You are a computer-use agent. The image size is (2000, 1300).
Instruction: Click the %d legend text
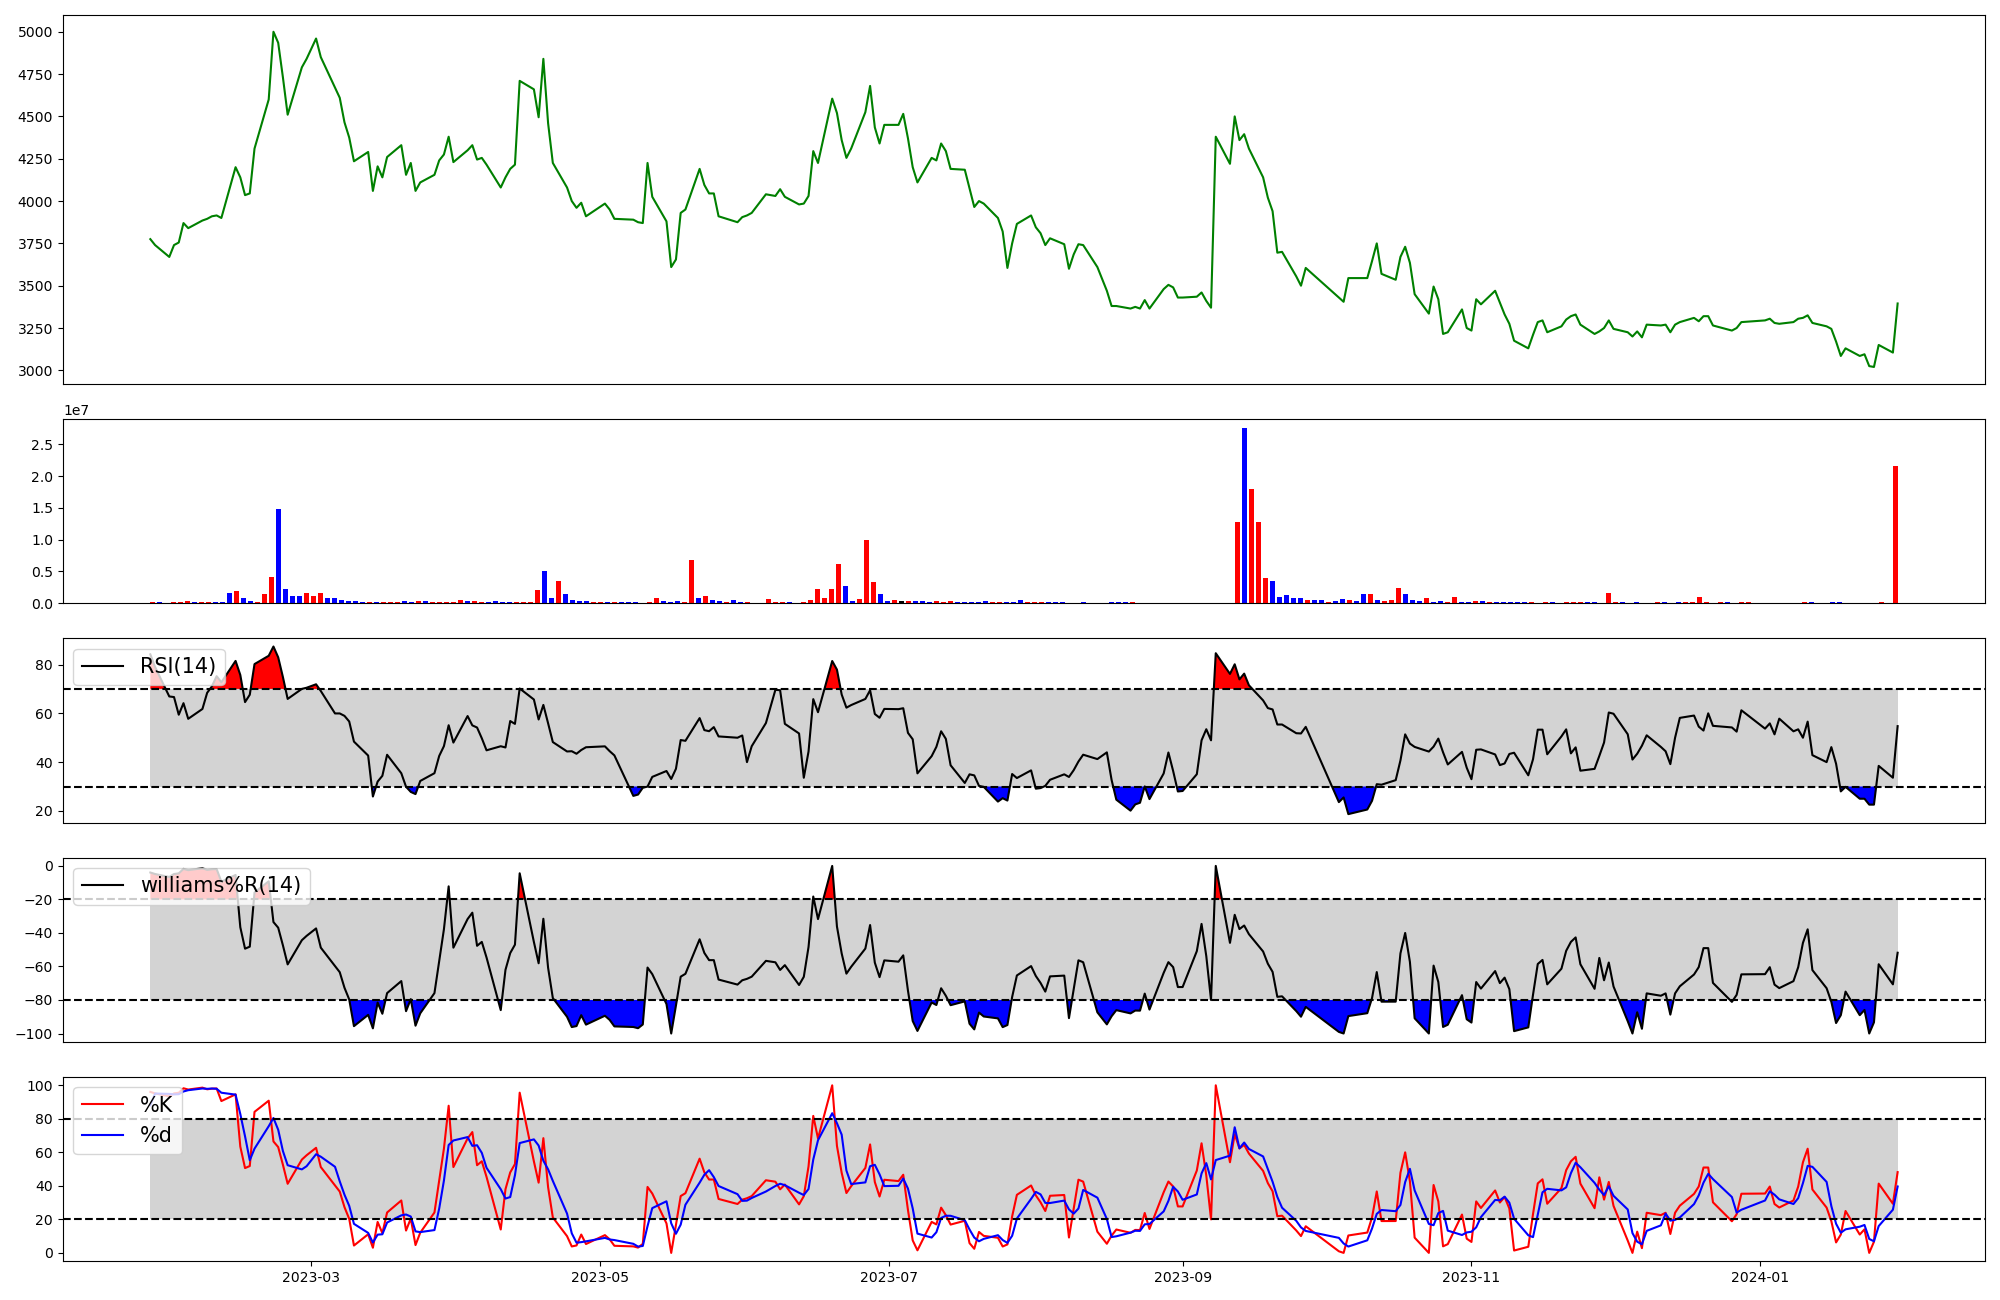click(x=156, y=1135)
